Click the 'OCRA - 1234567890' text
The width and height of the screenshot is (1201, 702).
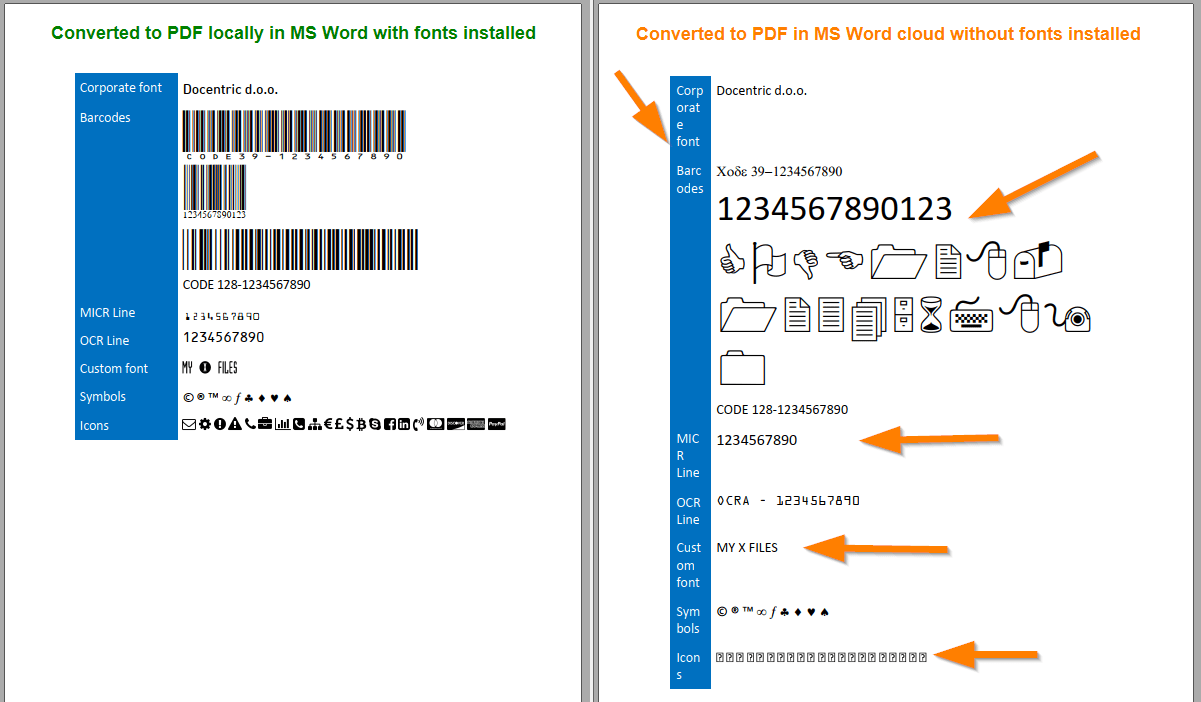(788, 501)
